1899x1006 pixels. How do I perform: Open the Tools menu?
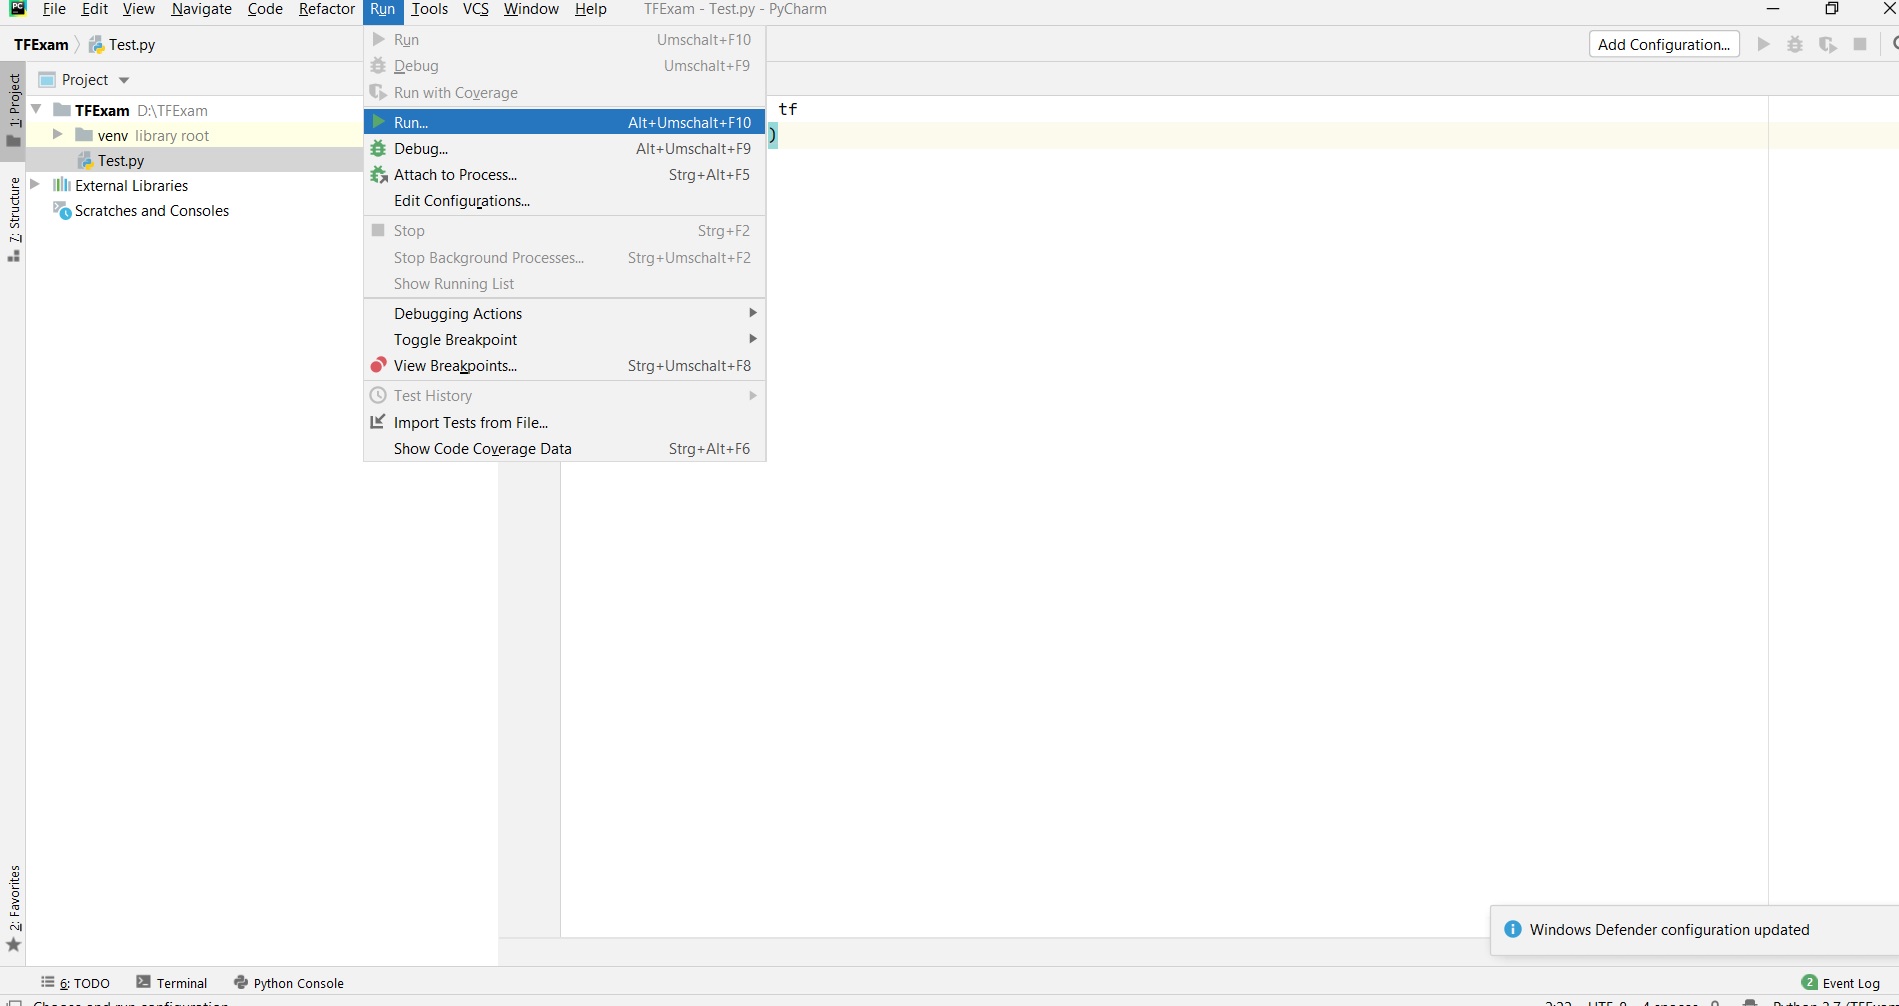click(429, 9)
